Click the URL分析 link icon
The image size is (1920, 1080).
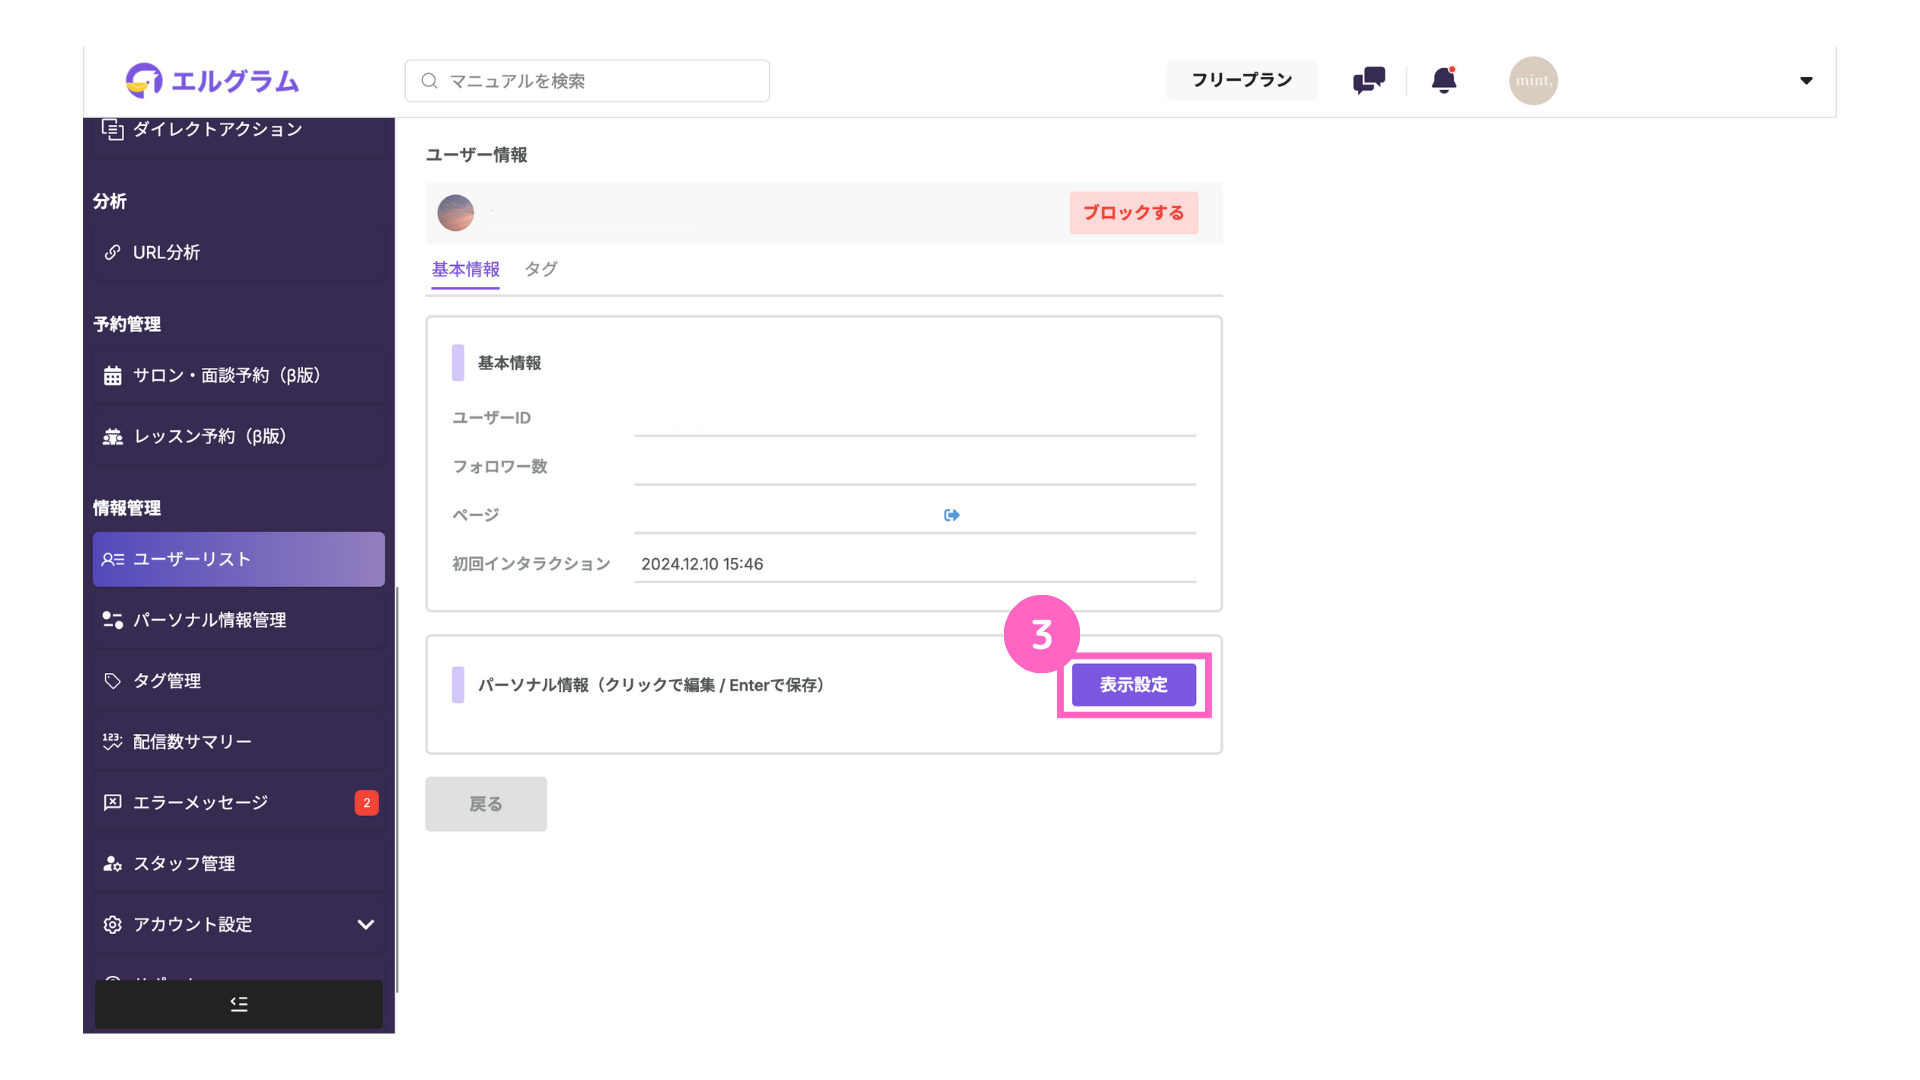click(113, 253)
